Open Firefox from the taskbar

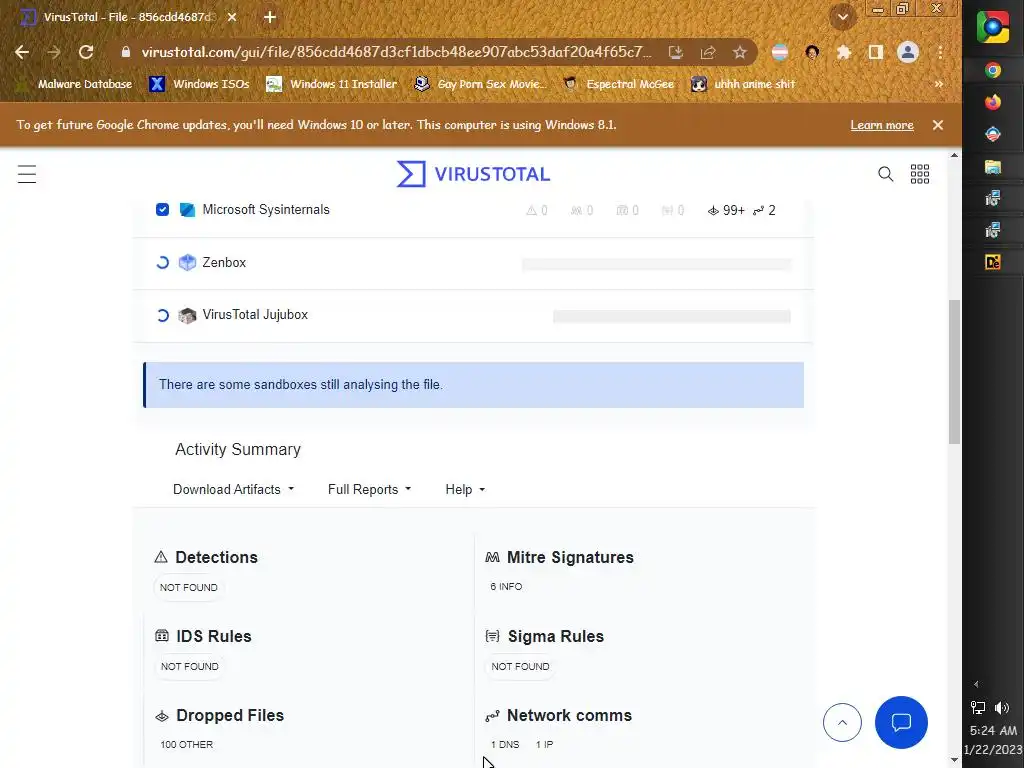(x=993, y=102)
